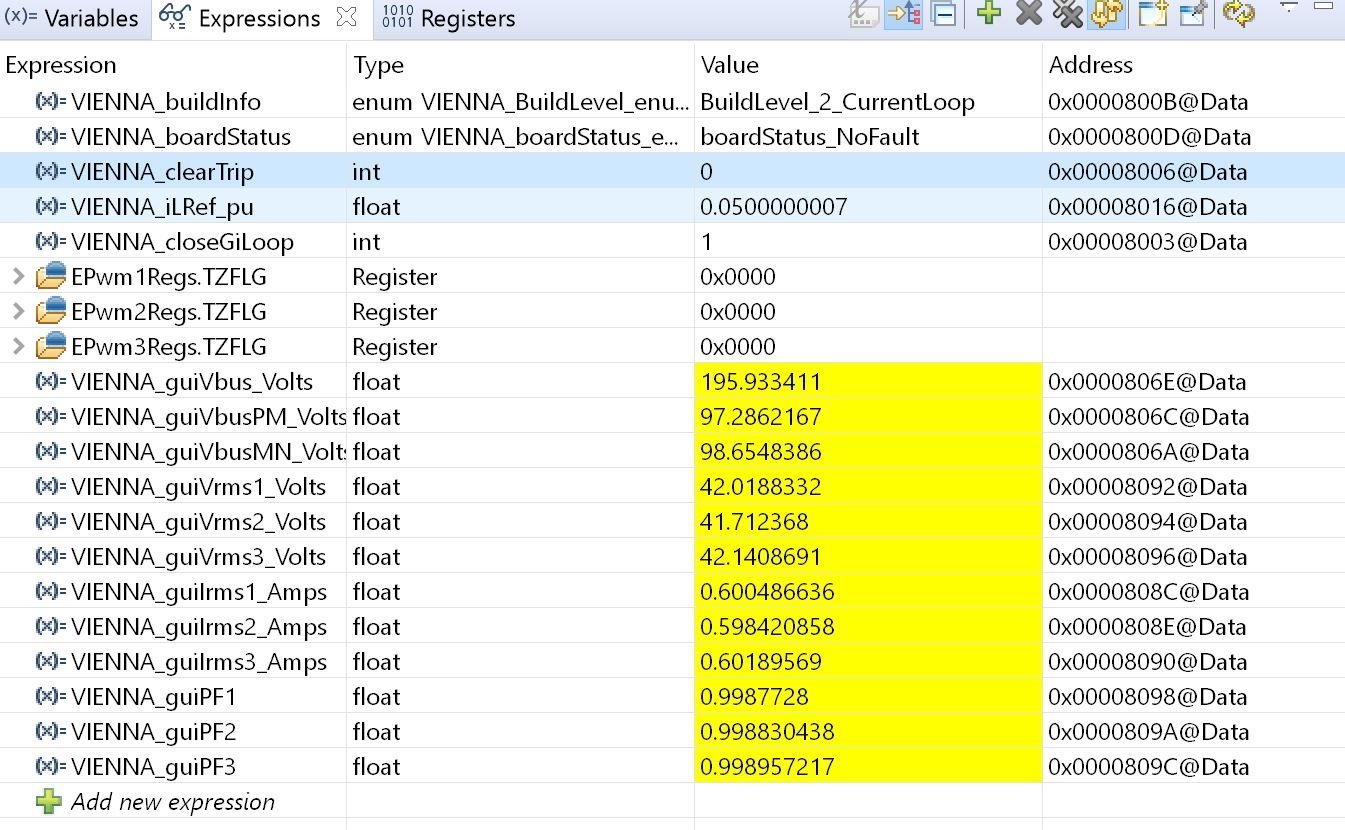Screen dimensions: 1345x830
Task: Select the VIENNA_boardStatus expression
Action: (x=181, y=137)
